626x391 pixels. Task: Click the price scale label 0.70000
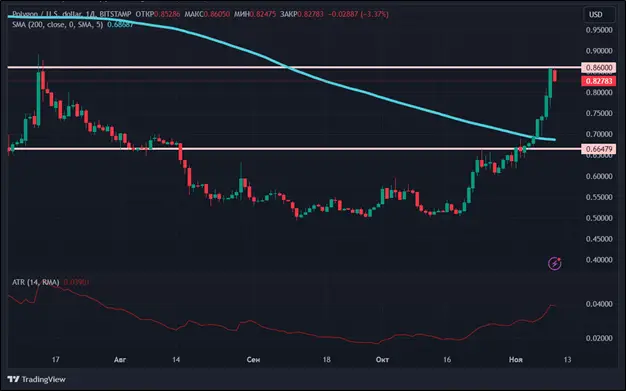[599, 134]
